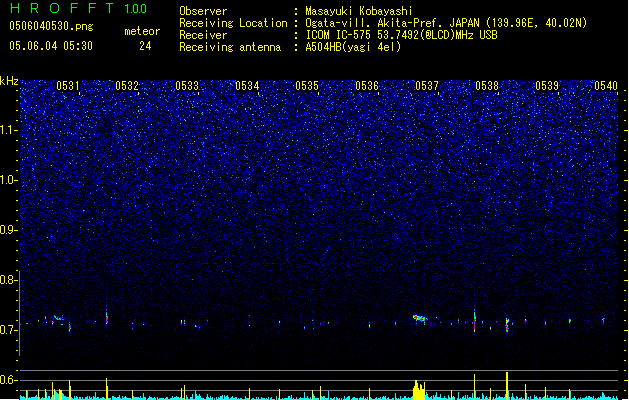The image size is (629, 400).
Task: Click the A504HB(yagi 4el) antenna text
Action: click(x=353, y=47)
